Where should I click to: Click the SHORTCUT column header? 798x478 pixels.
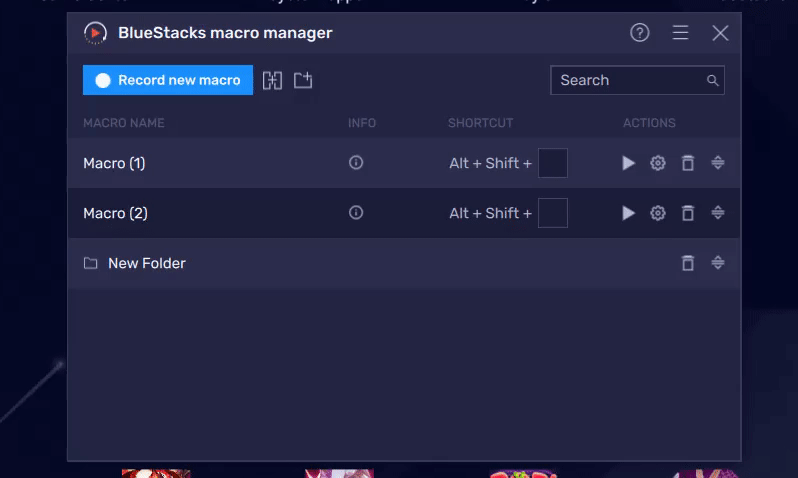[x=480, y=123]
